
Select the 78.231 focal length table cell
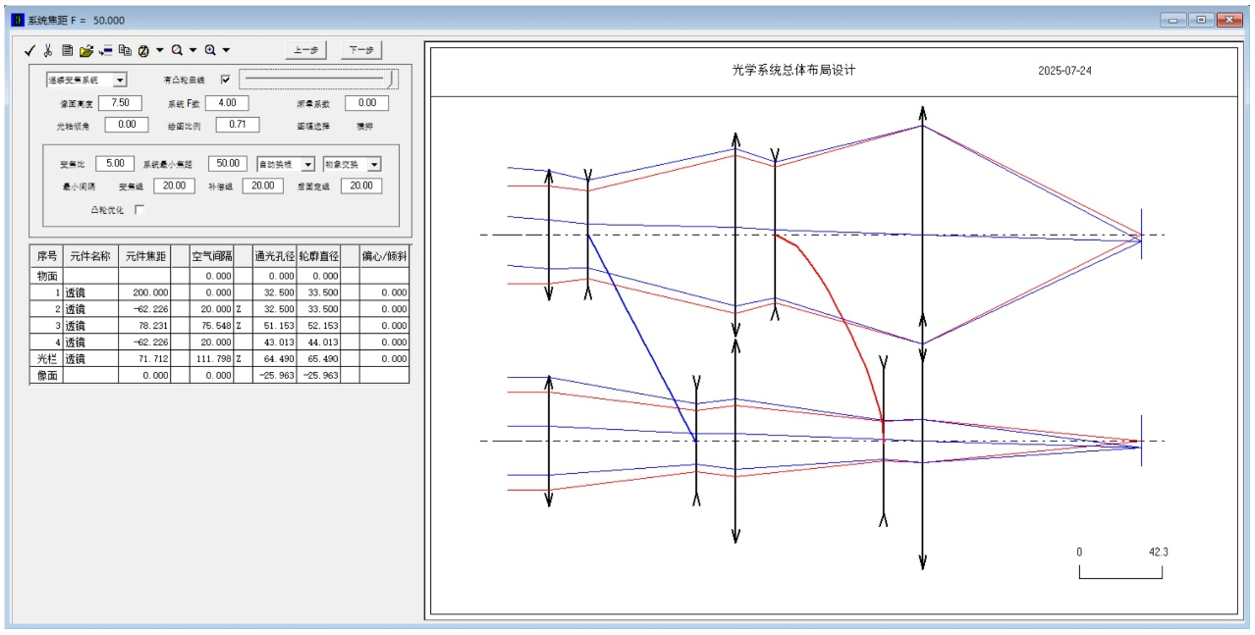144,326
